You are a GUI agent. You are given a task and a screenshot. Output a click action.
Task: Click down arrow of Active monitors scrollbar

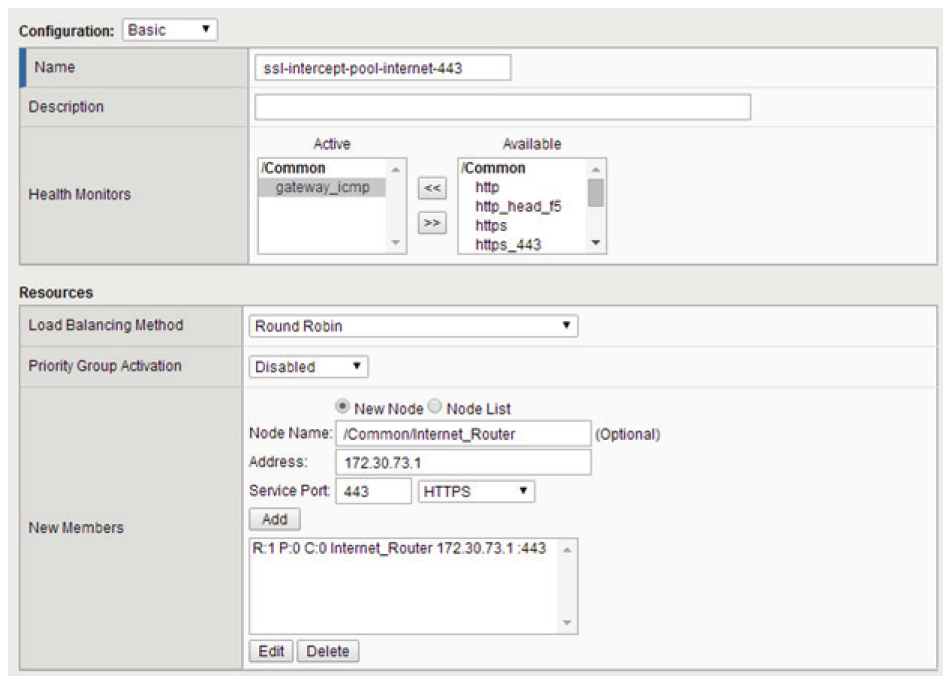pyautogui.click(x=395, y=243)
